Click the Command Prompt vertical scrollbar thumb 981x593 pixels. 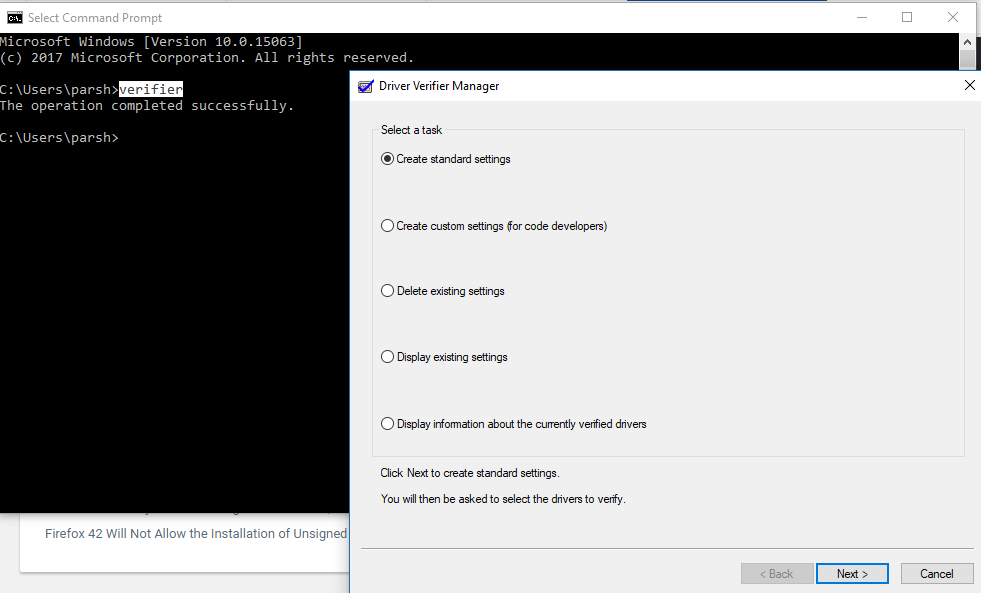click(x=967, y=60)
